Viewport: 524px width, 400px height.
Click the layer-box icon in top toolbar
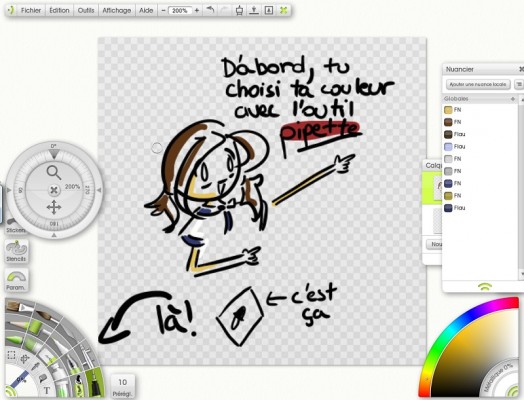(269, 10)
